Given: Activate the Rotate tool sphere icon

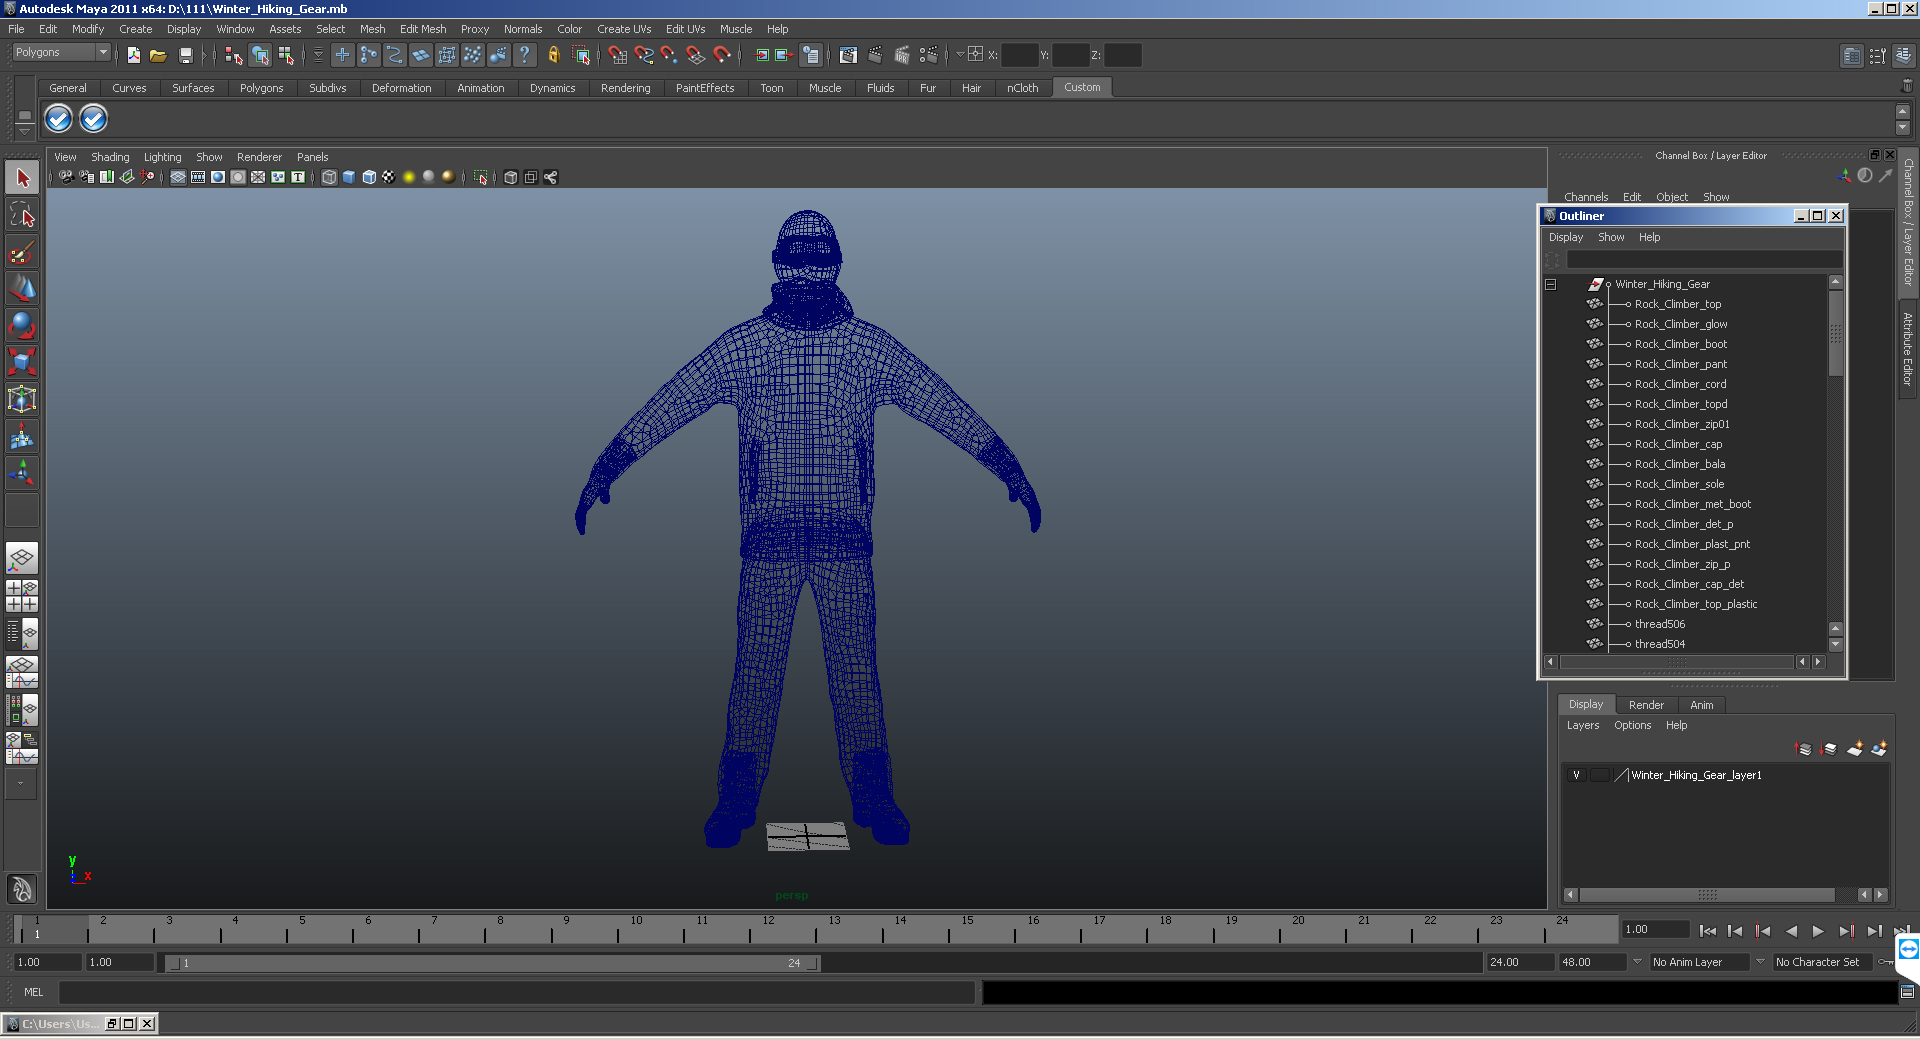Looking at the screenshot, I should (x=22, y=325).
